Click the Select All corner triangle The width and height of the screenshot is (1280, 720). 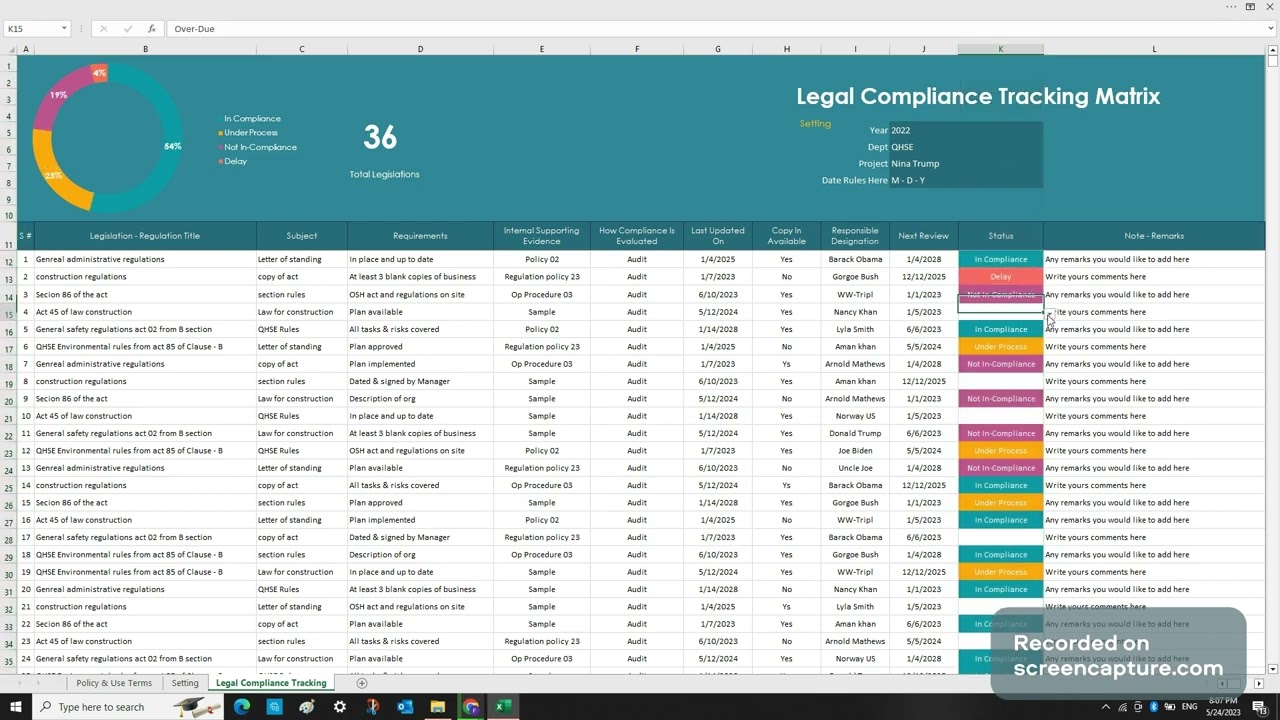point(9,49)
